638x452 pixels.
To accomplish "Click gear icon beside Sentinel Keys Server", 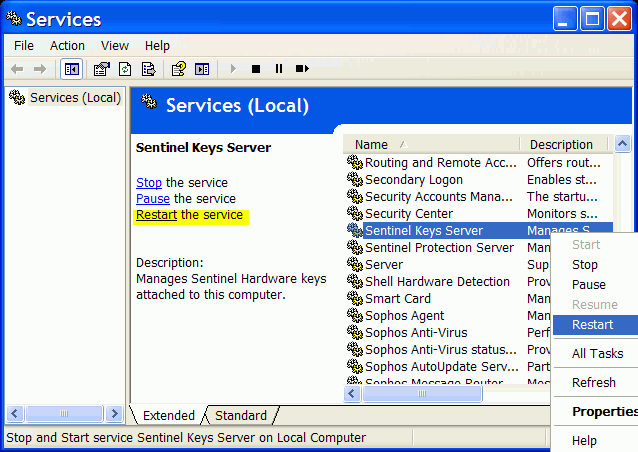I will (355, 231).
